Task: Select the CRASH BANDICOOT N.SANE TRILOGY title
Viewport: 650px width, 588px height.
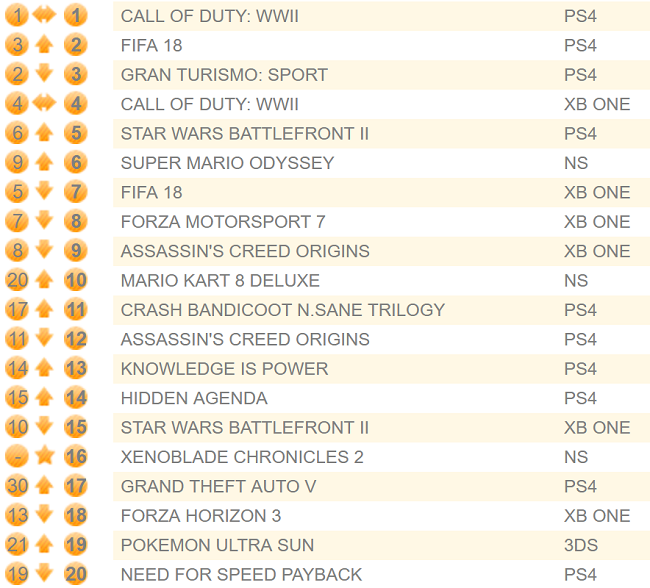Action: tap(283, 310)
